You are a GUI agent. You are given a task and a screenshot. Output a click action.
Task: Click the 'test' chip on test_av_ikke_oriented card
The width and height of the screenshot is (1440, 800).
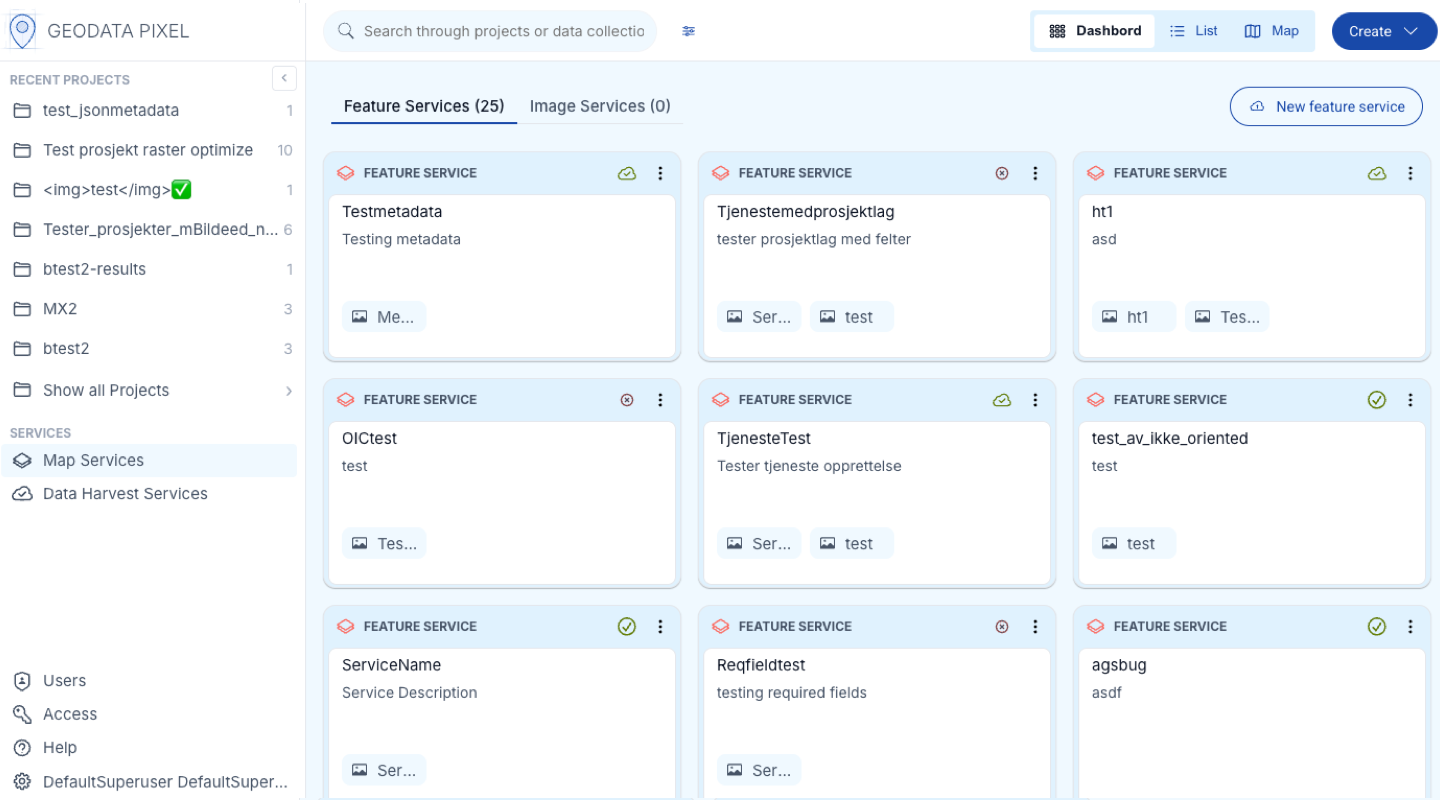[x=1134, y=544]
